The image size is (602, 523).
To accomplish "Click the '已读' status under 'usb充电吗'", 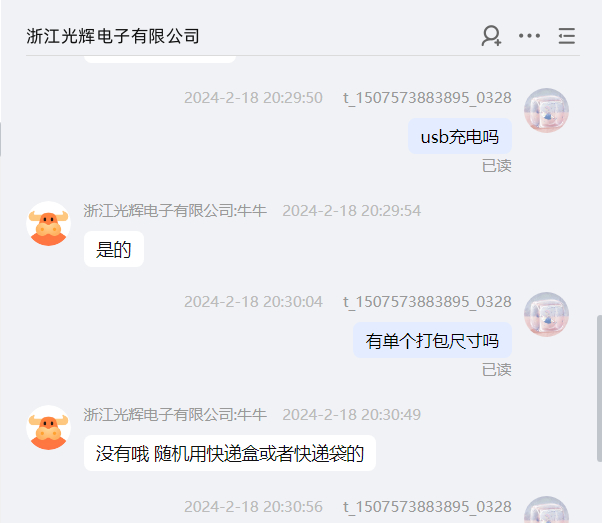I will tap(497, 166).
